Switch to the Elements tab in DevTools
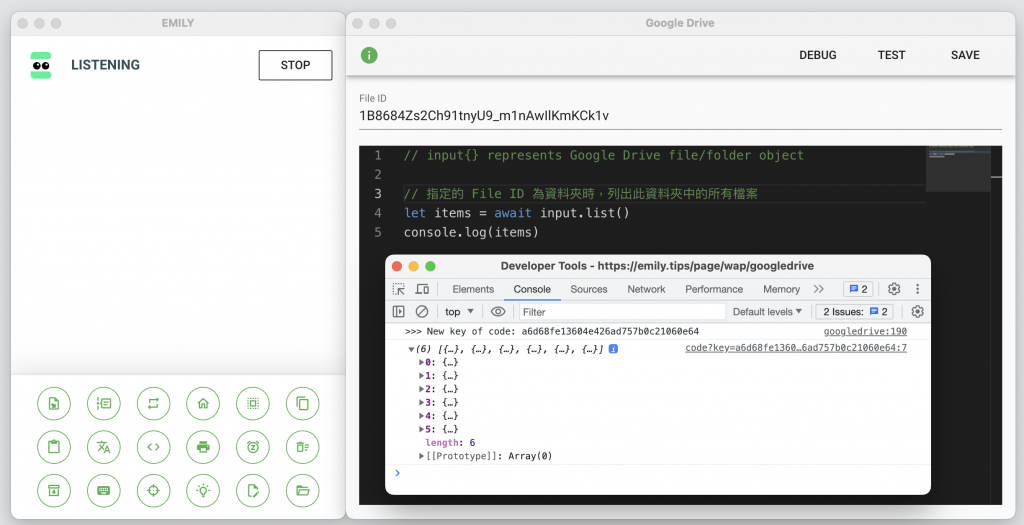The width and height of the screenshot is (1024, 525). pos(473,289)
